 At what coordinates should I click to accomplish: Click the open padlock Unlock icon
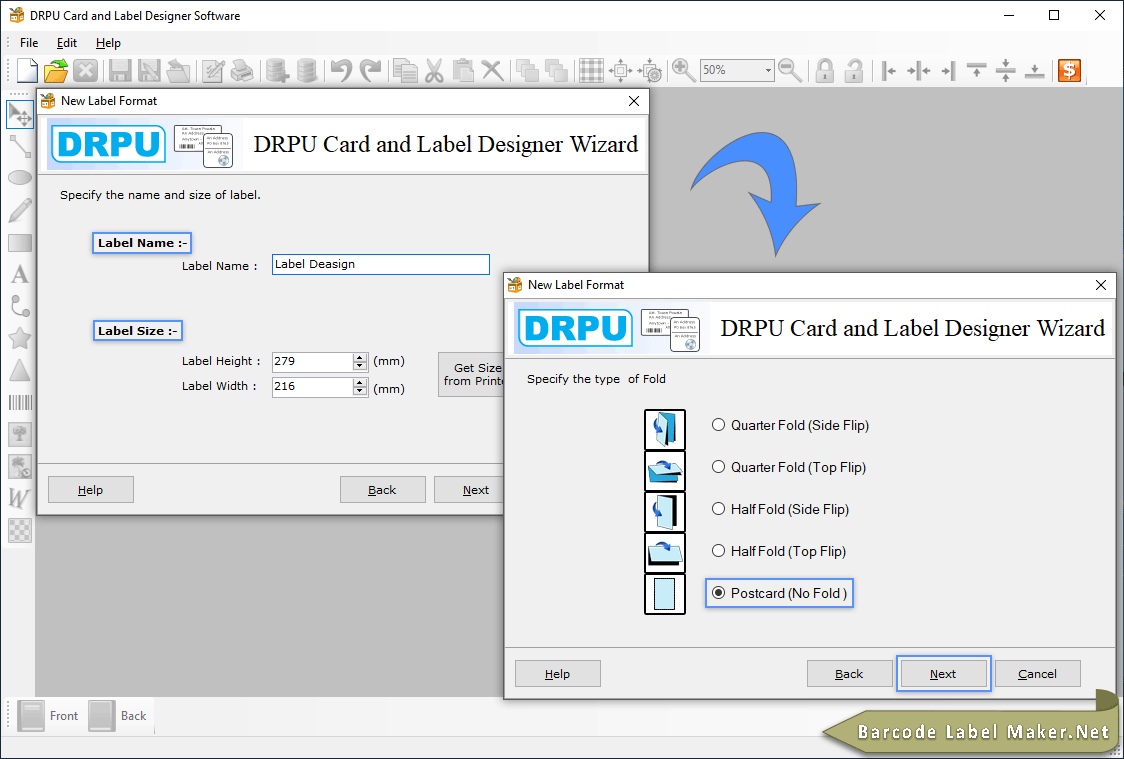click(854, 70)
